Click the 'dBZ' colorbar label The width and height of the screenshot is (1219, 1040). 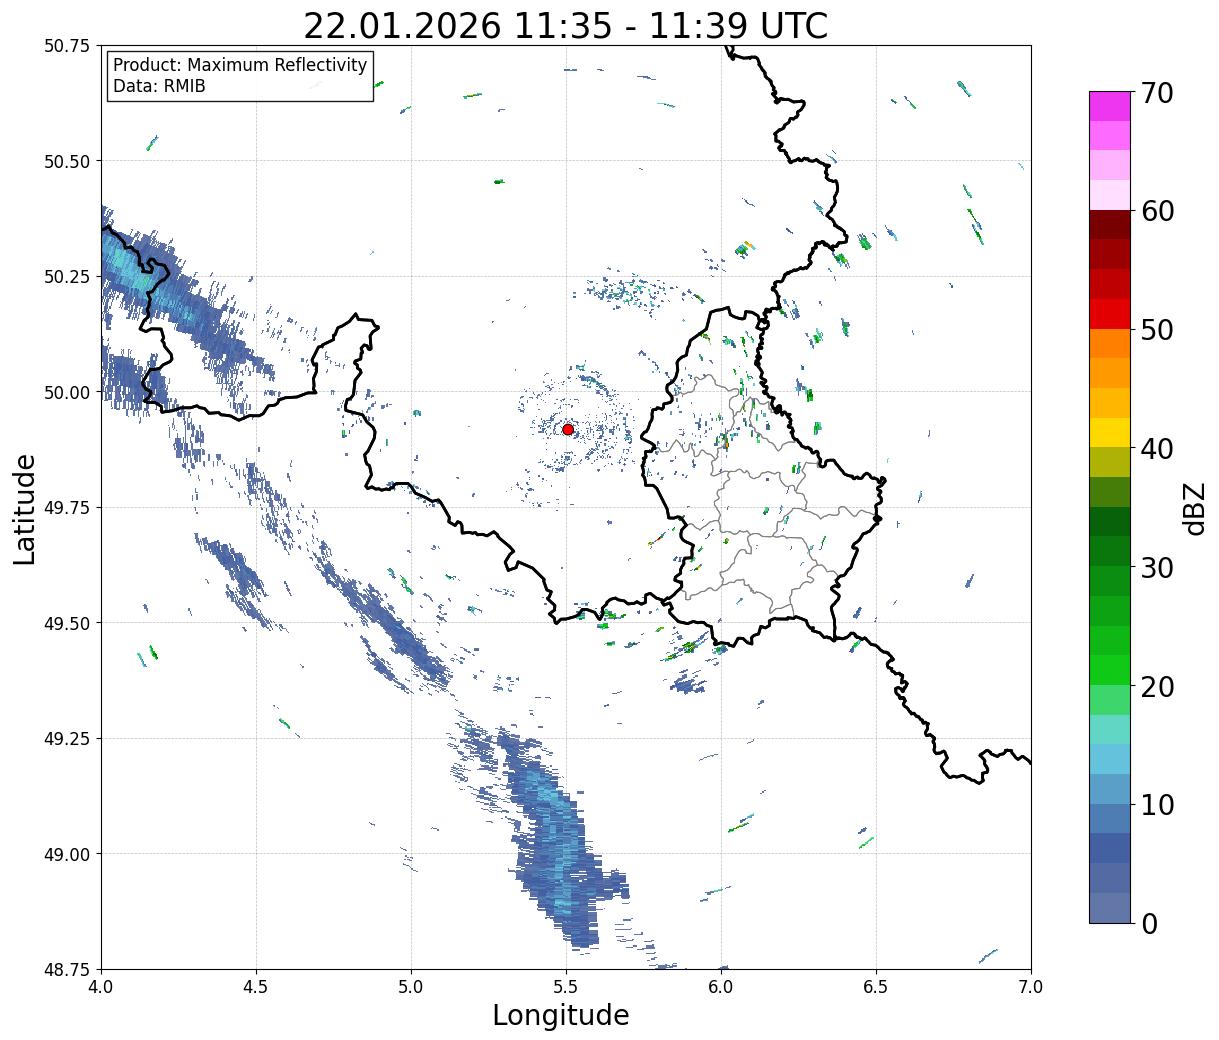point(1195,507)
